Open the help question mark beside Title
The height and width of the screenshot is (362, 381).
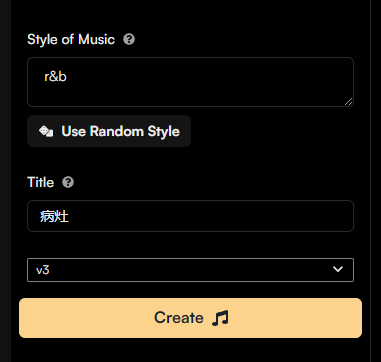click(68, 182)
